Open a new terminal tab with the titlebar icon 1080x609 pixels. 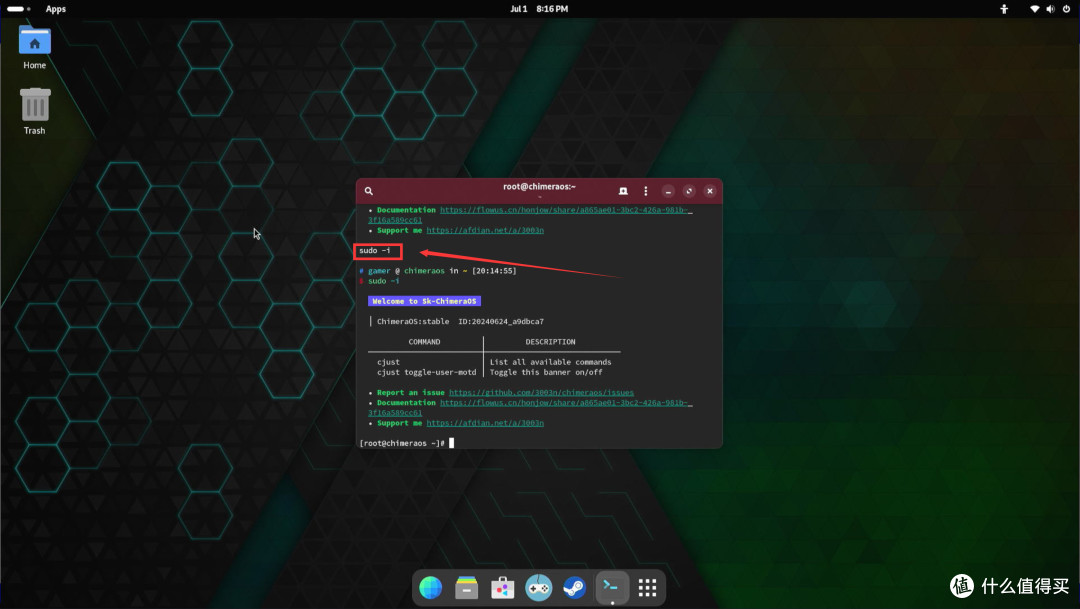pos(623,191)
